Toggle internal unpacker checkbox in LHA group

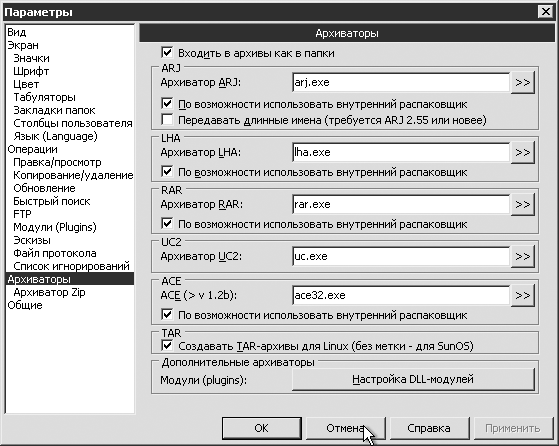(167, 172)
